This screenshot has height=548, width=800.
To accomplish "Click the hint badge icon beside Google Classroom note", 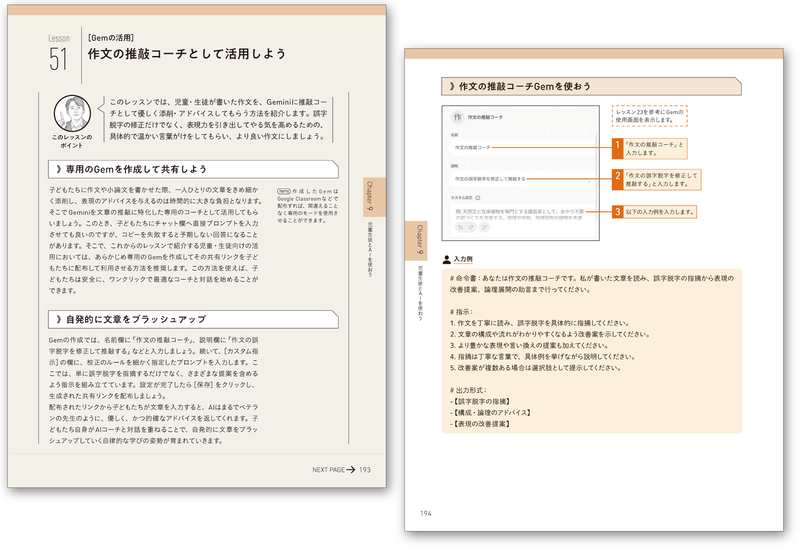I will (283, 191).
